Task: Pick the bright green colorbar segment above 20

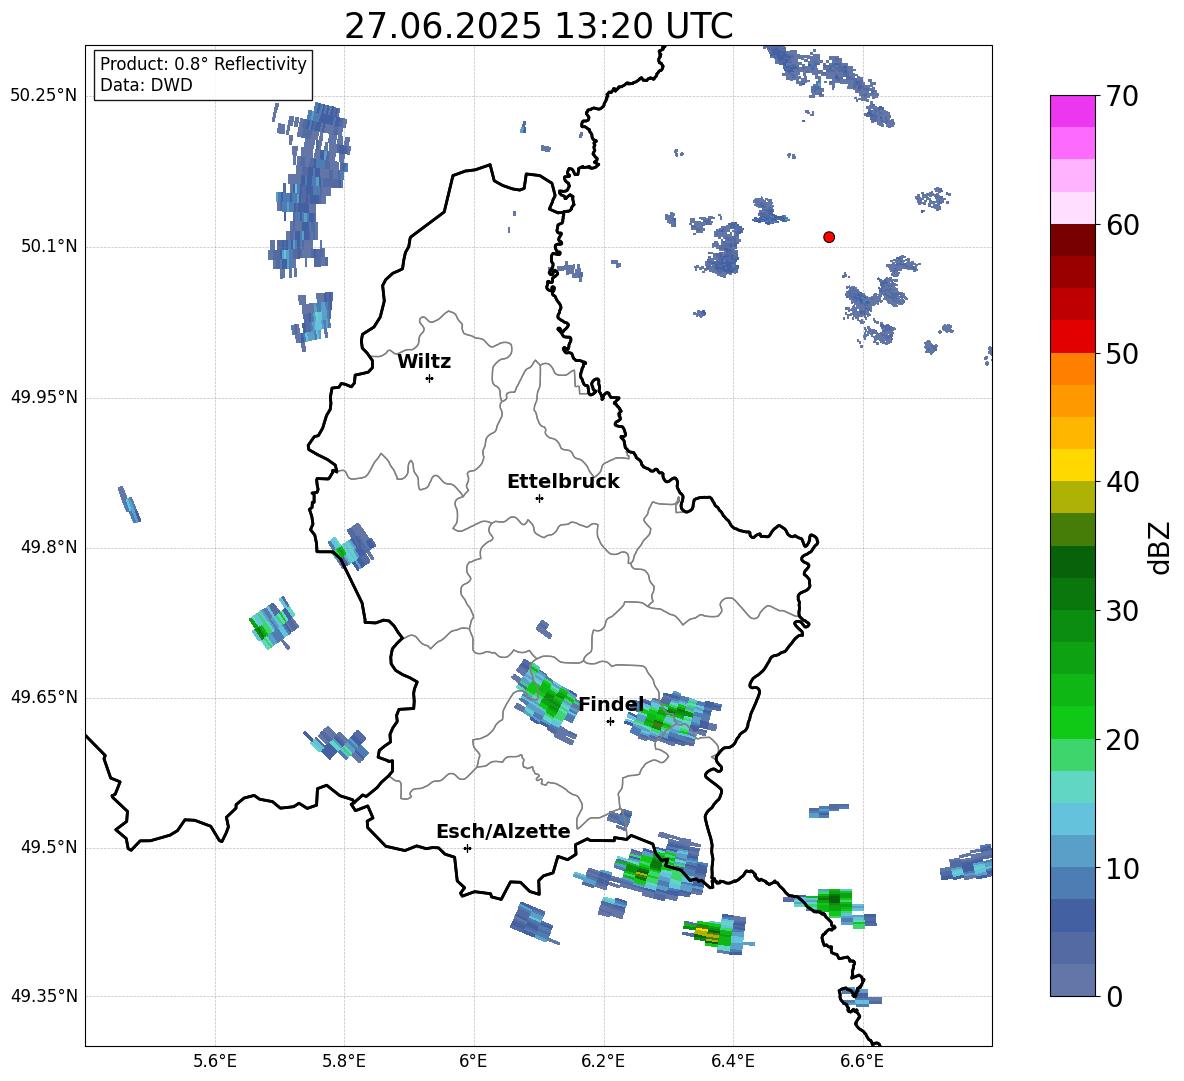Action: point(1072,722)
